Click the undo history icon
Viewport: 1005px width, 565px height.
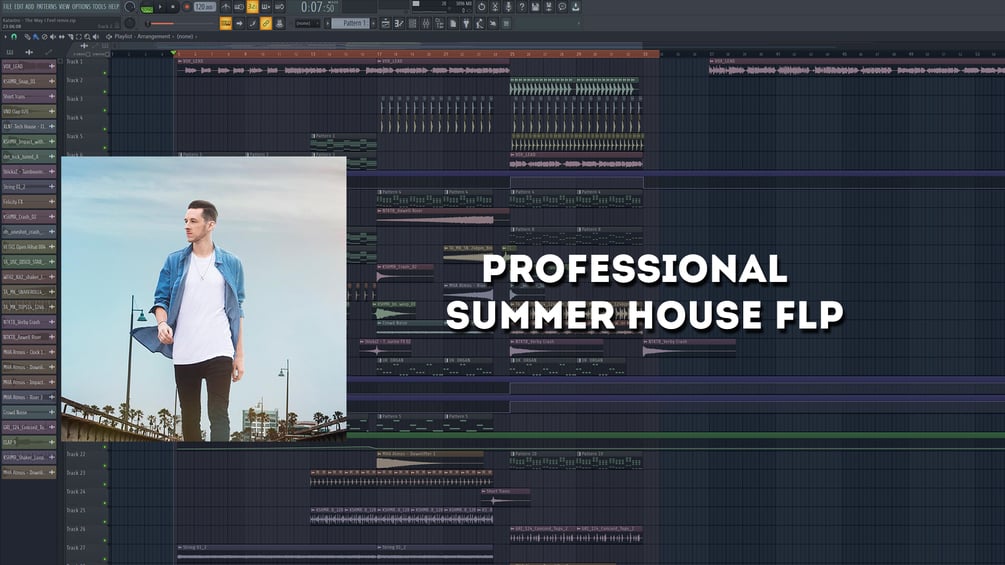coord(481,6)
